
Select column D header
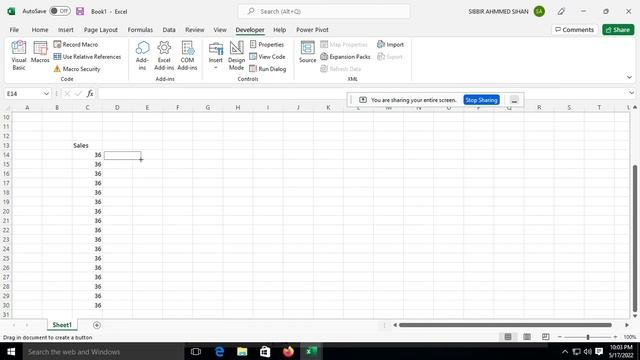tap(117, 107)
